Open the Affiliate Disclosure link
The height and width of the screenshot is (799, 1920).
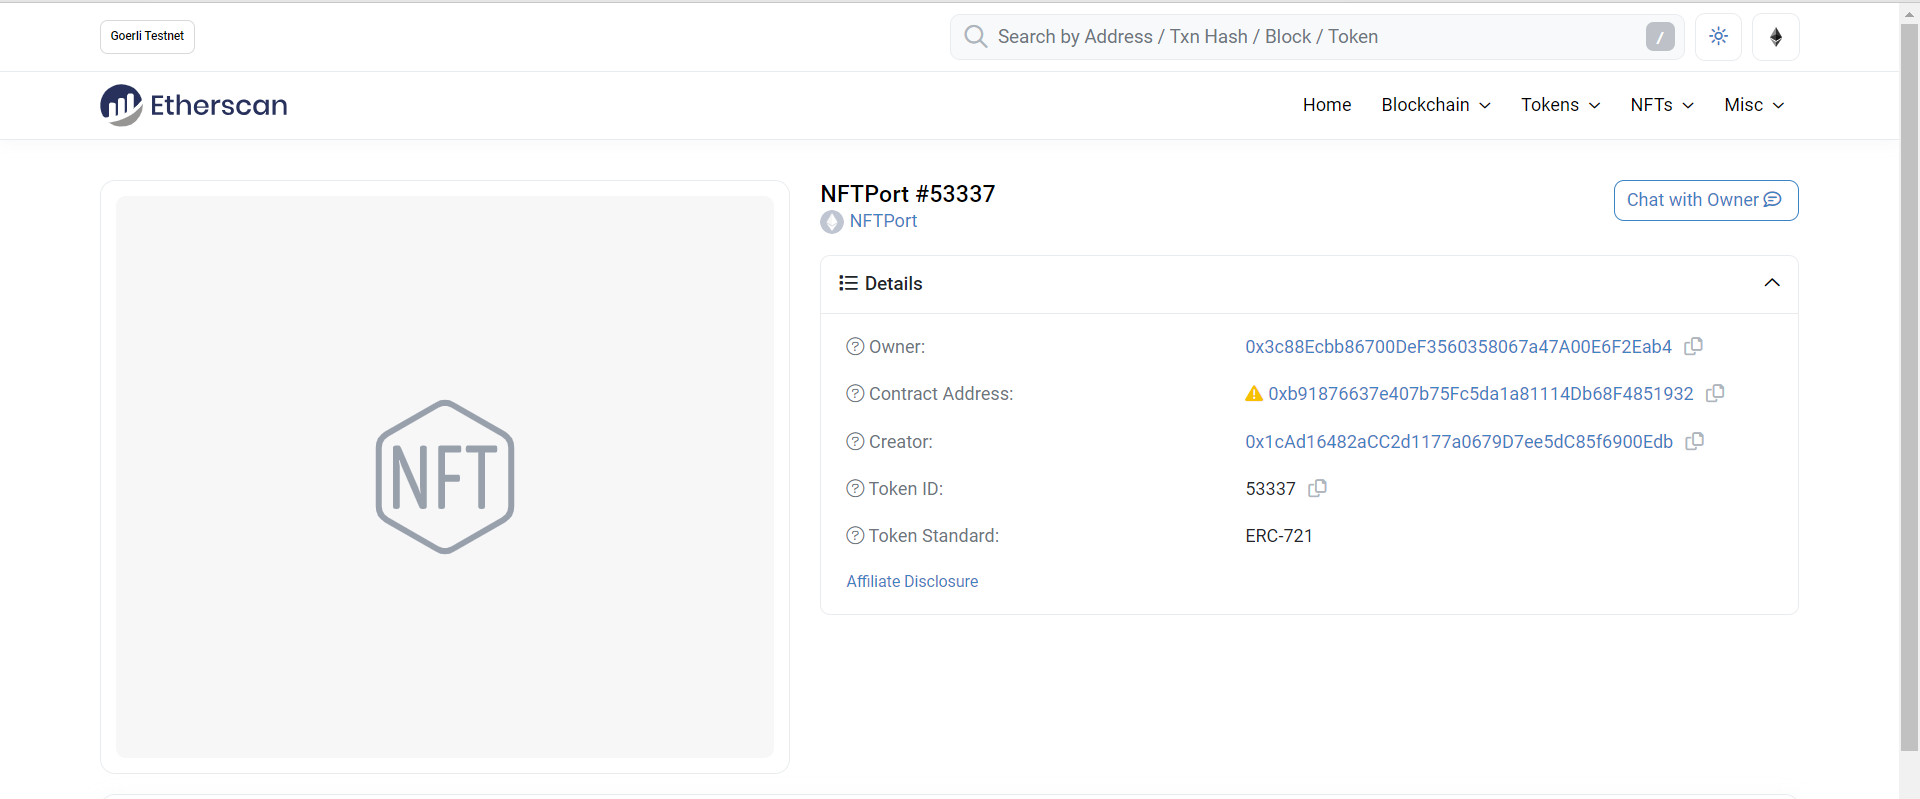pos(912,581)
